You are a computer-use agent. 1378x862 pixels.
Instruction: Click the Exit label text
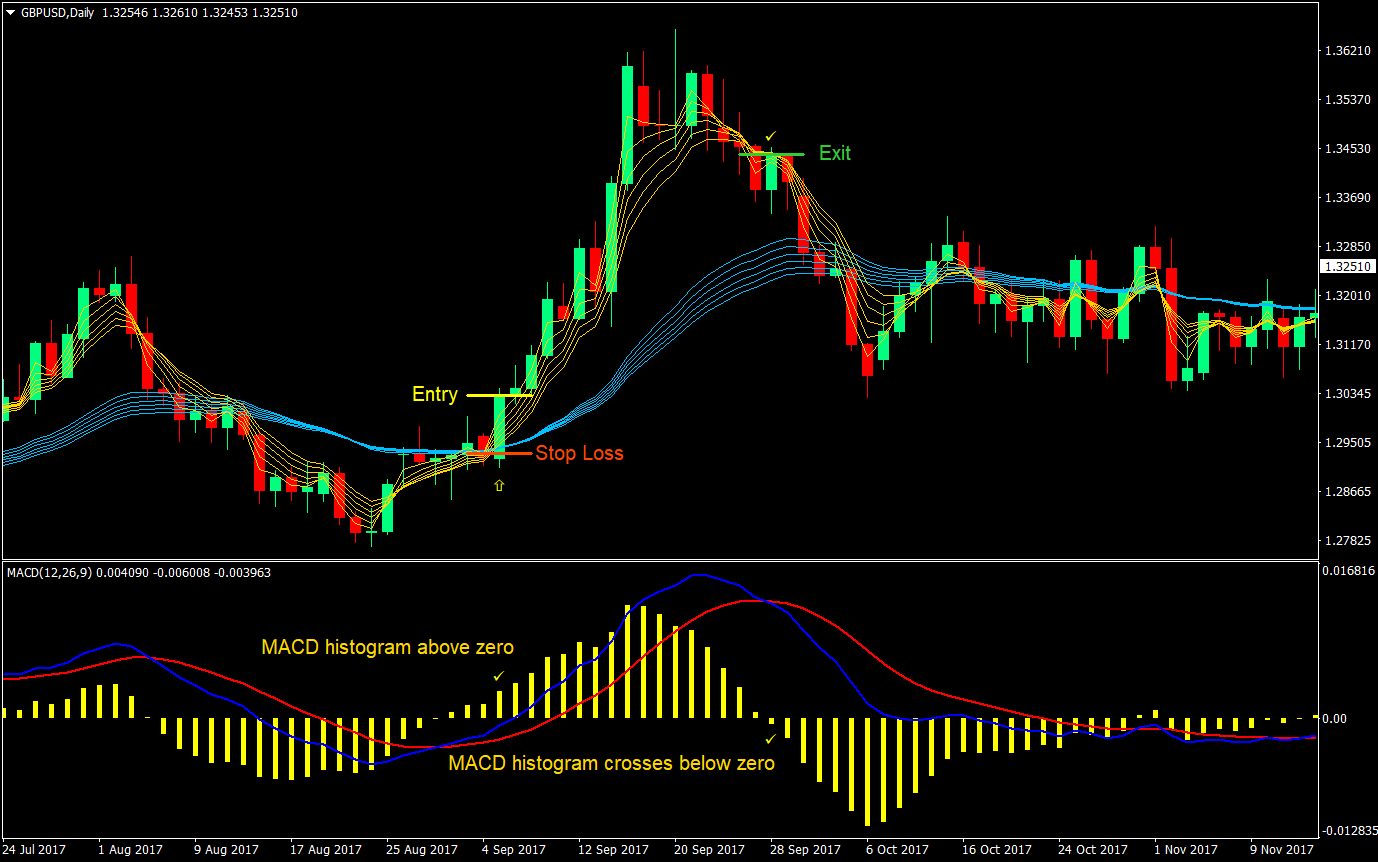point(835,153)
